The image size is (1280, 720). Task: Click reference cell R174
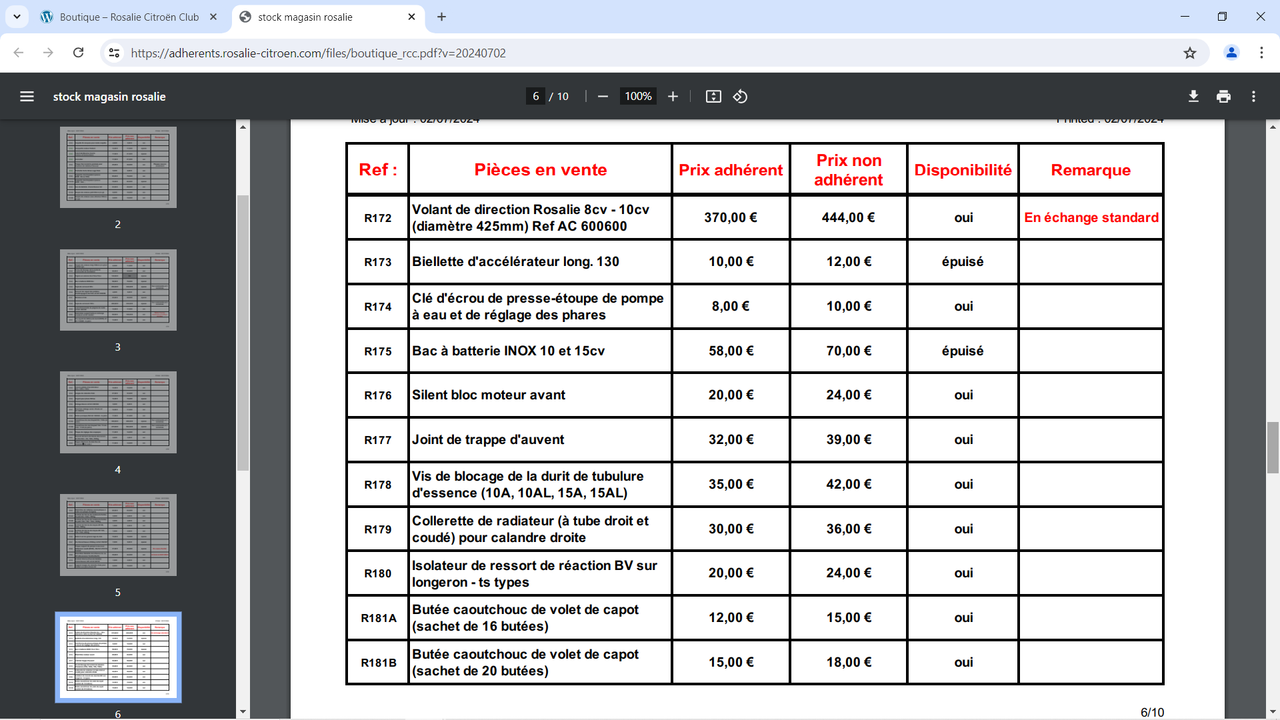click(378, 307)
